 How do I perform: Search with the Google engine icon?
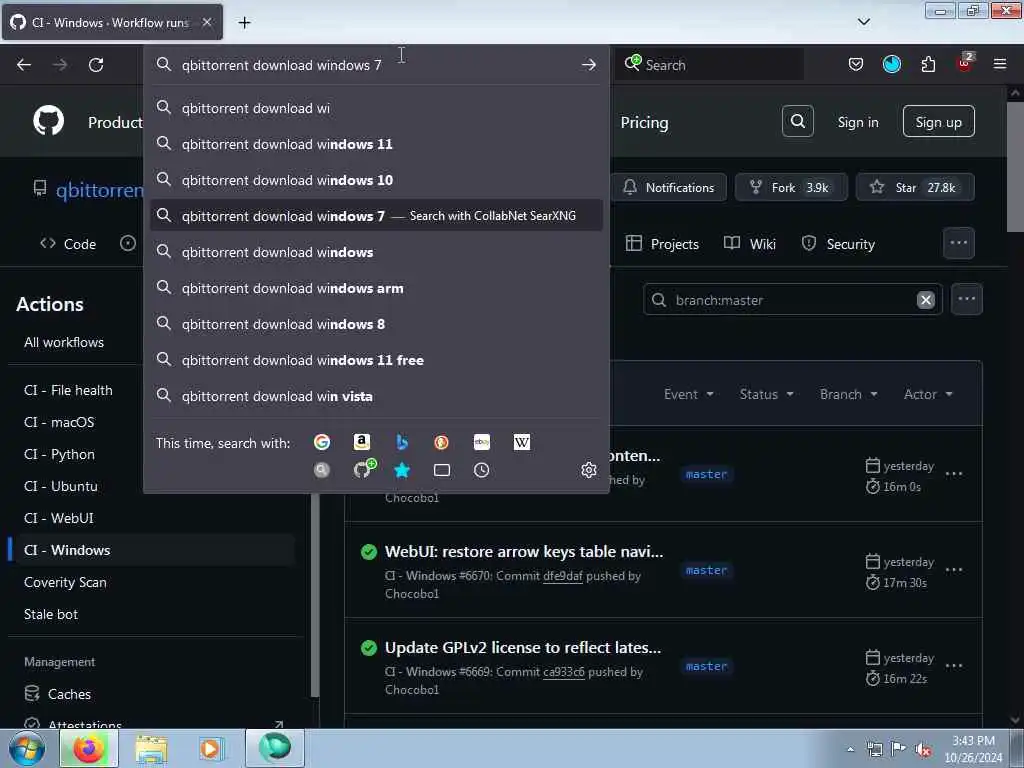321,443
